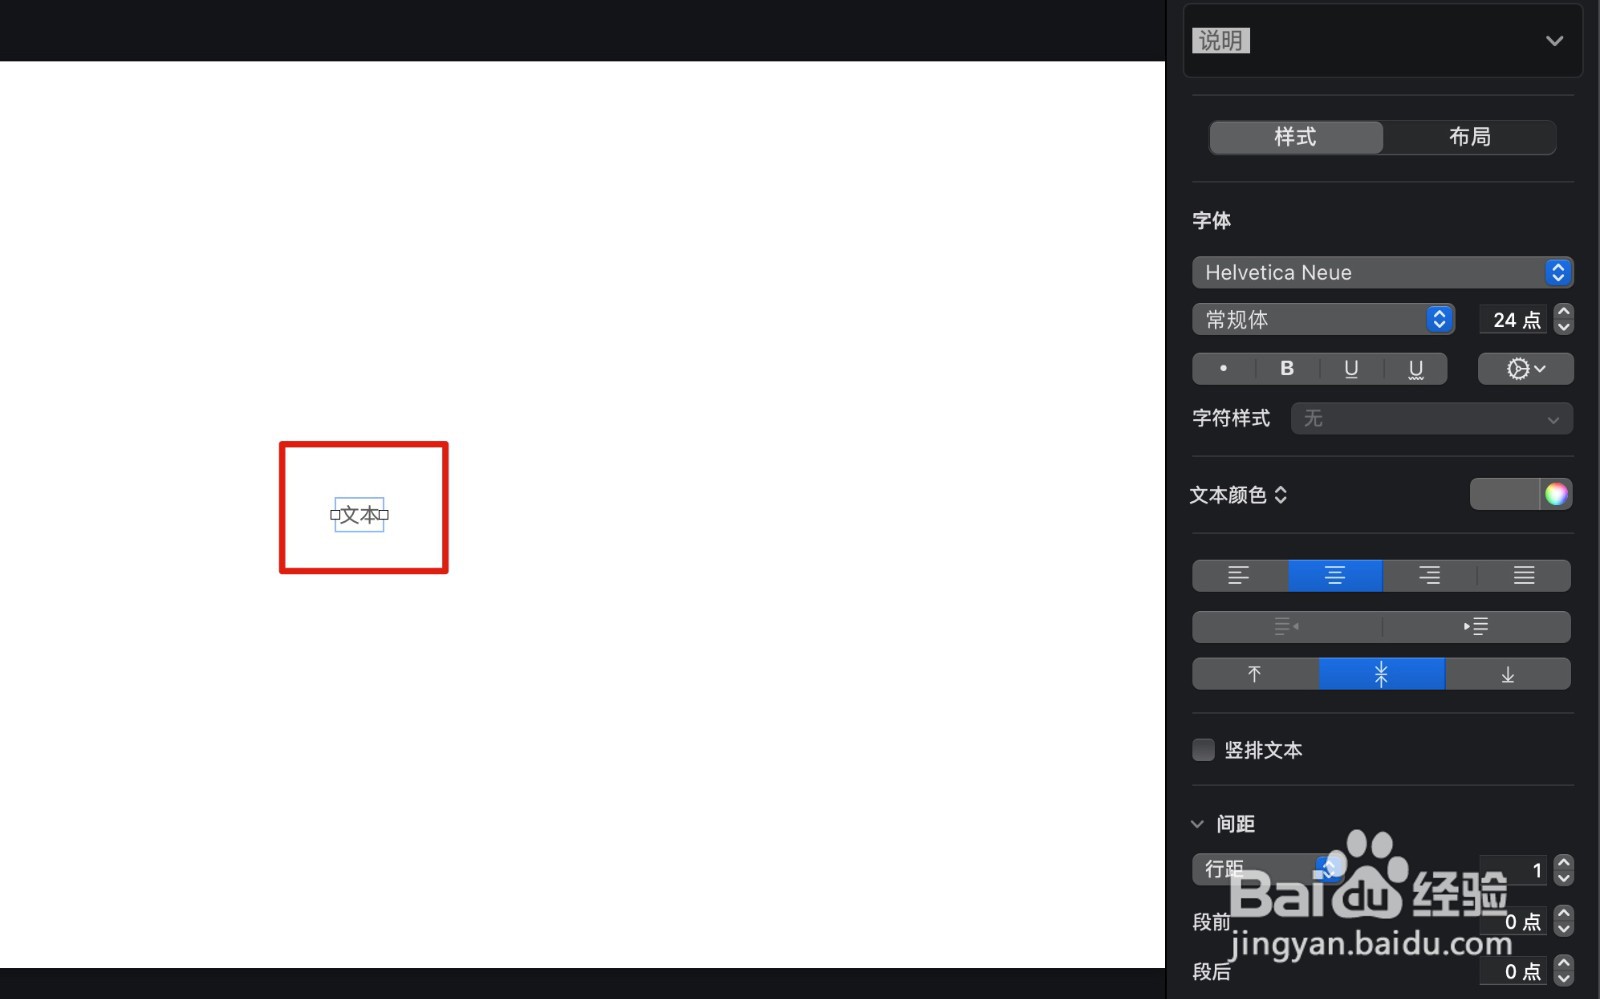Screen dimensions: 1600x999
Task: Align text vertically to middle
Action: pyautogui.click(x=1381, y=674)
